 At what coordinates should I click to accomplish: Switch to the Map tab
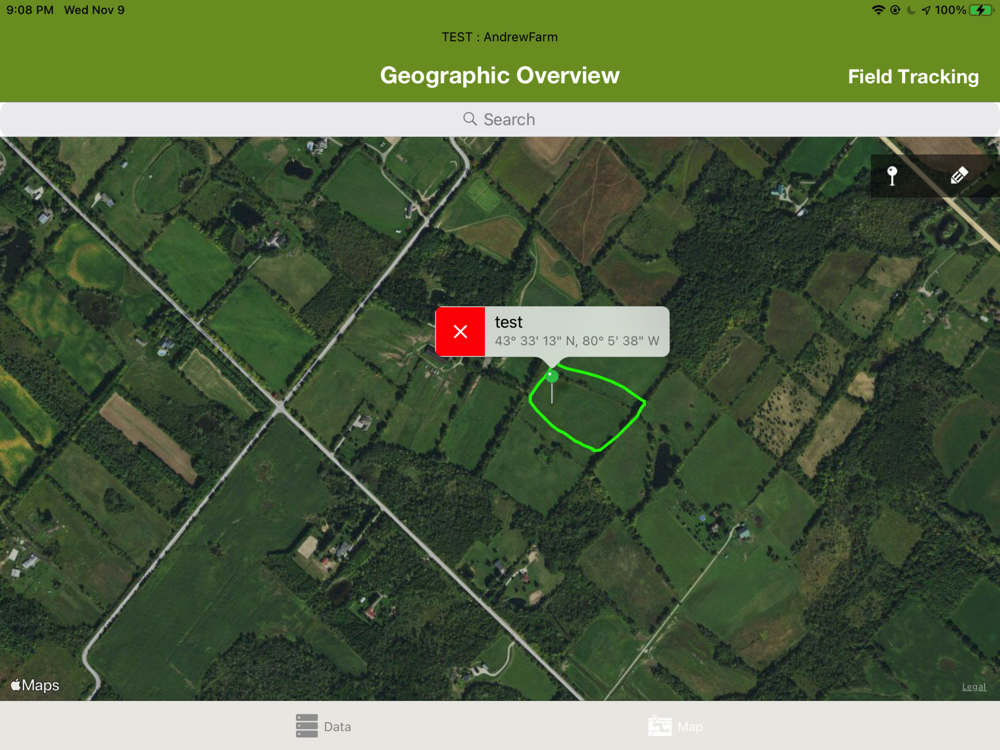click(675, 726)
